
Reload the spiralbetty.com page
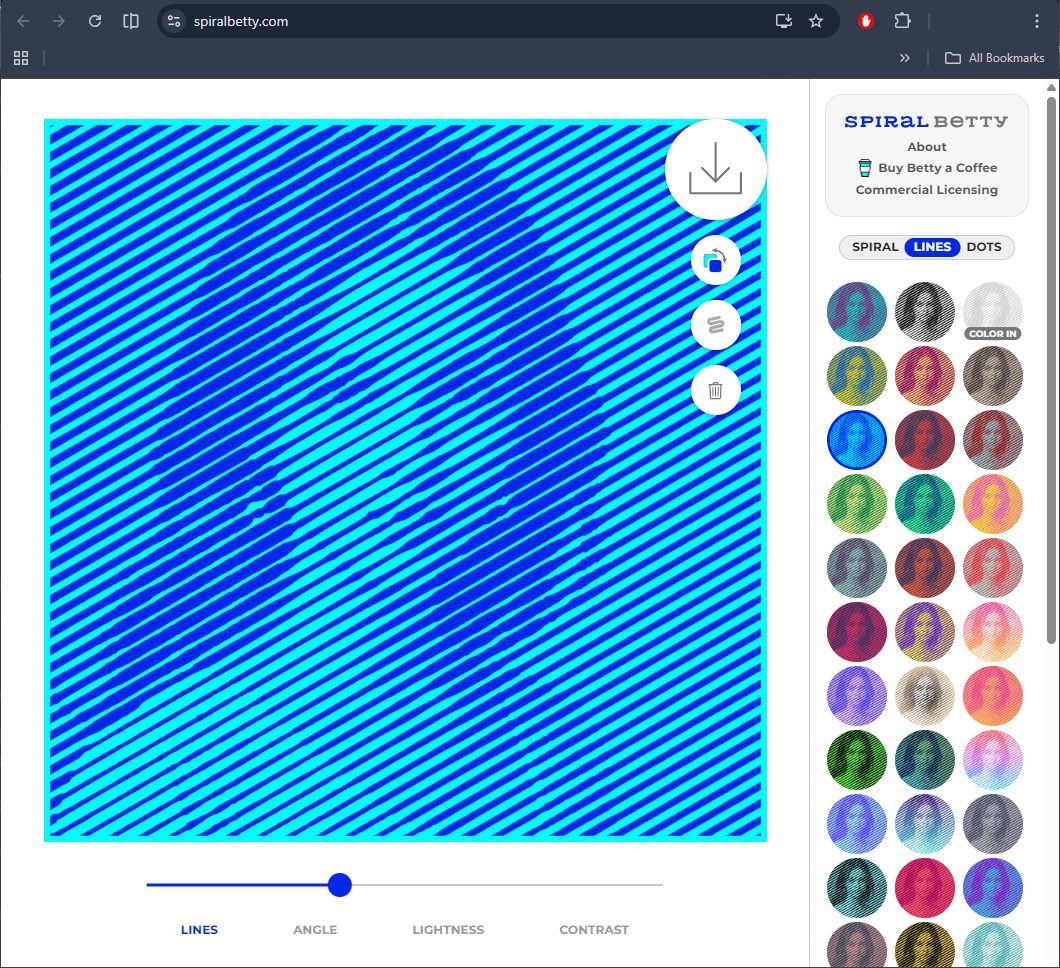pos(95,21)
